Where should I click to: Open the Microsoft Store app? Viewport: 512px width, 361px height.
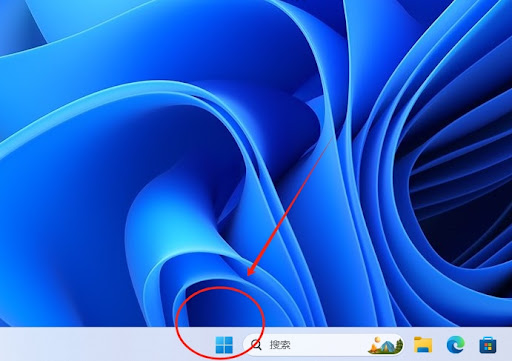tap(488, 345)
